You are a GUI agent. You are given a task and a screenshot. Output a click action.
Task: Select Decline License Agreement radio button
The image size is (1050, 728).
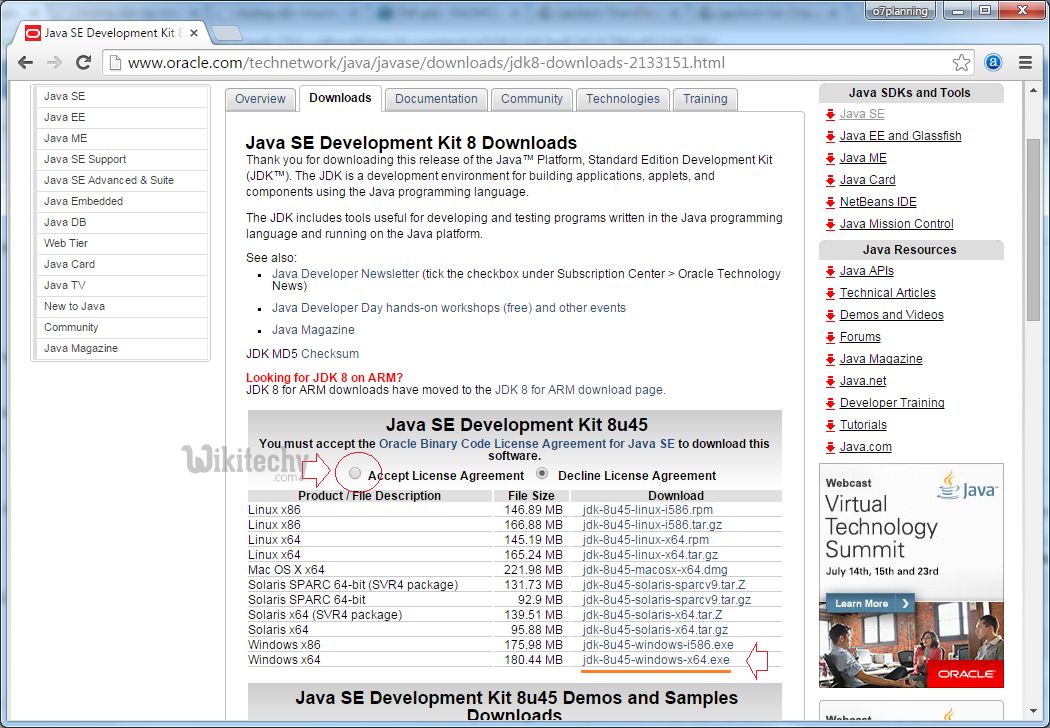(543, 474)
